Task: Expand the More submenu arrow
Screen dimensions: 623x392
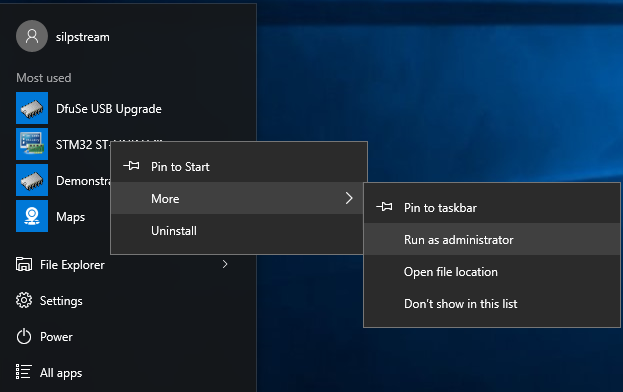Action: (349, 198)
